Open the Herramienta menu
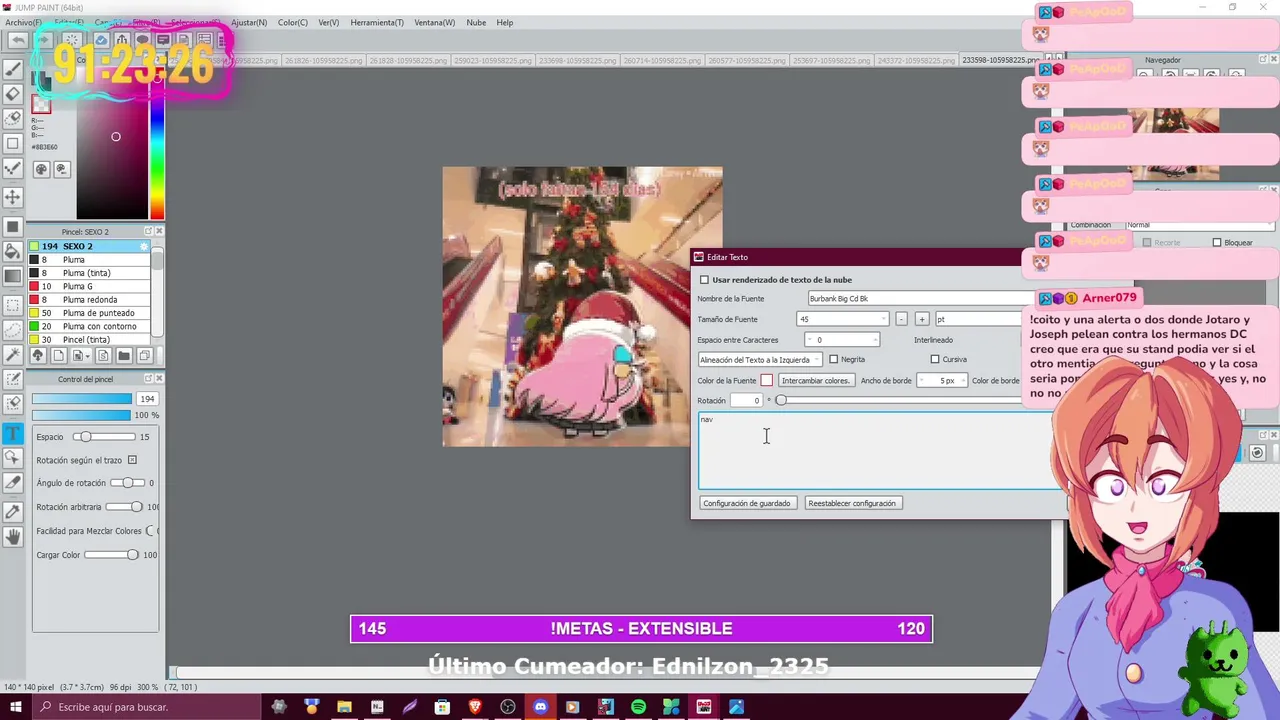Viewport: 1280px width, 720px height. 377,22
